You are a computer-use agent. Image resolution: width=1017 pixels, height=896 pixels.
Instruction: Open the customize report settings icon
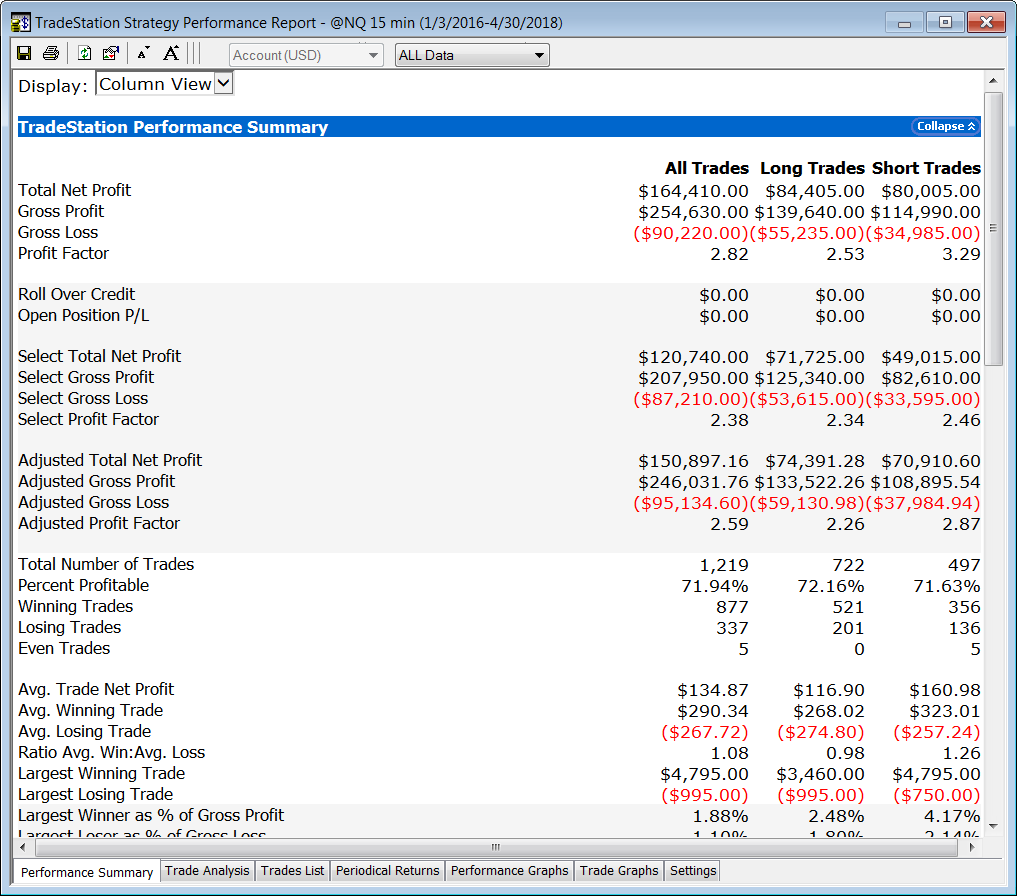(111, 53)
